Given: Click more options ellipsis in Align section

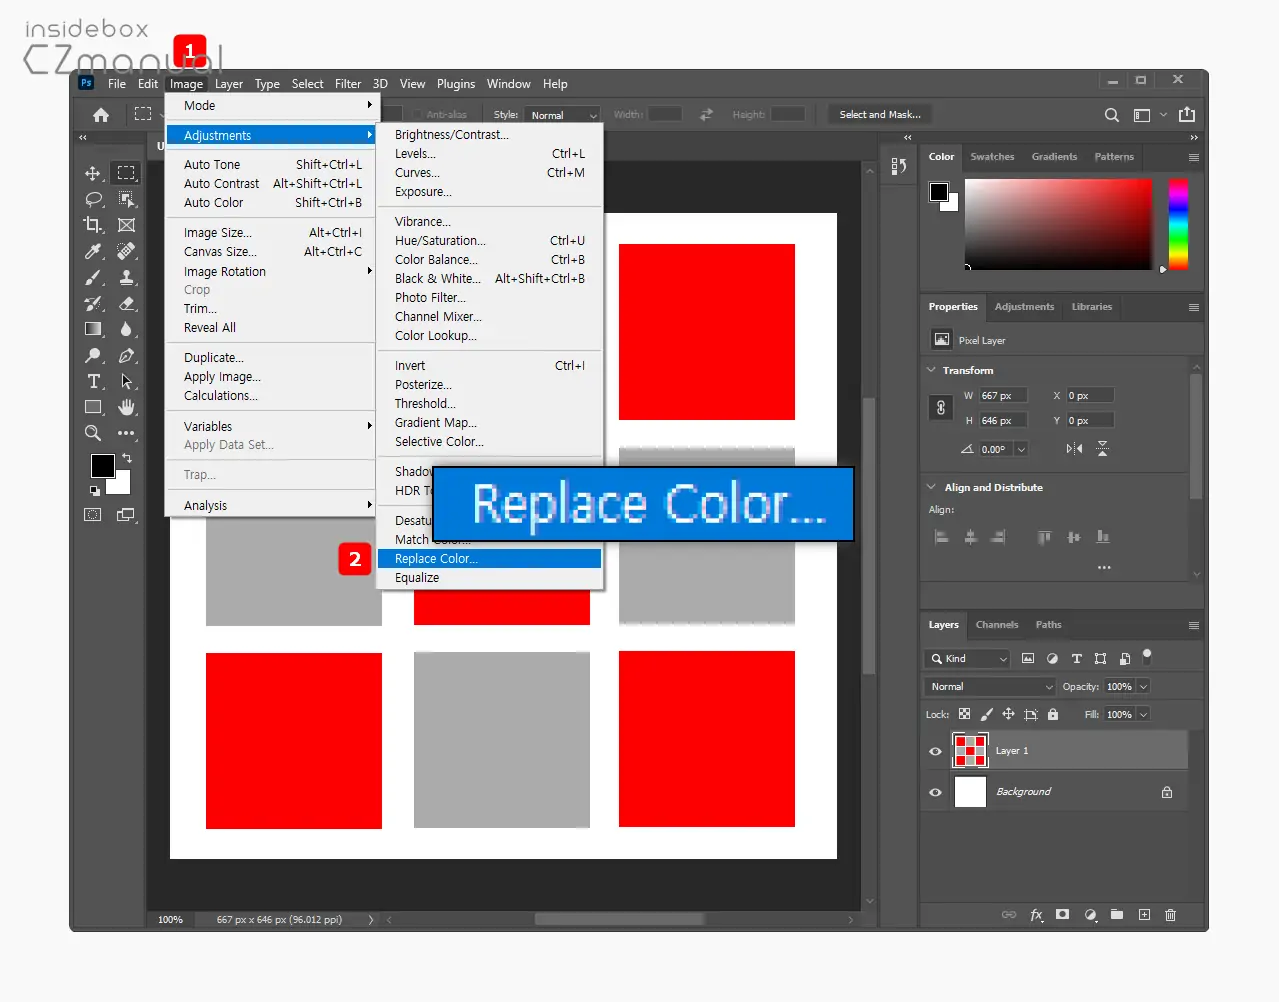Looking at the screenshot, I should 1104,567.
